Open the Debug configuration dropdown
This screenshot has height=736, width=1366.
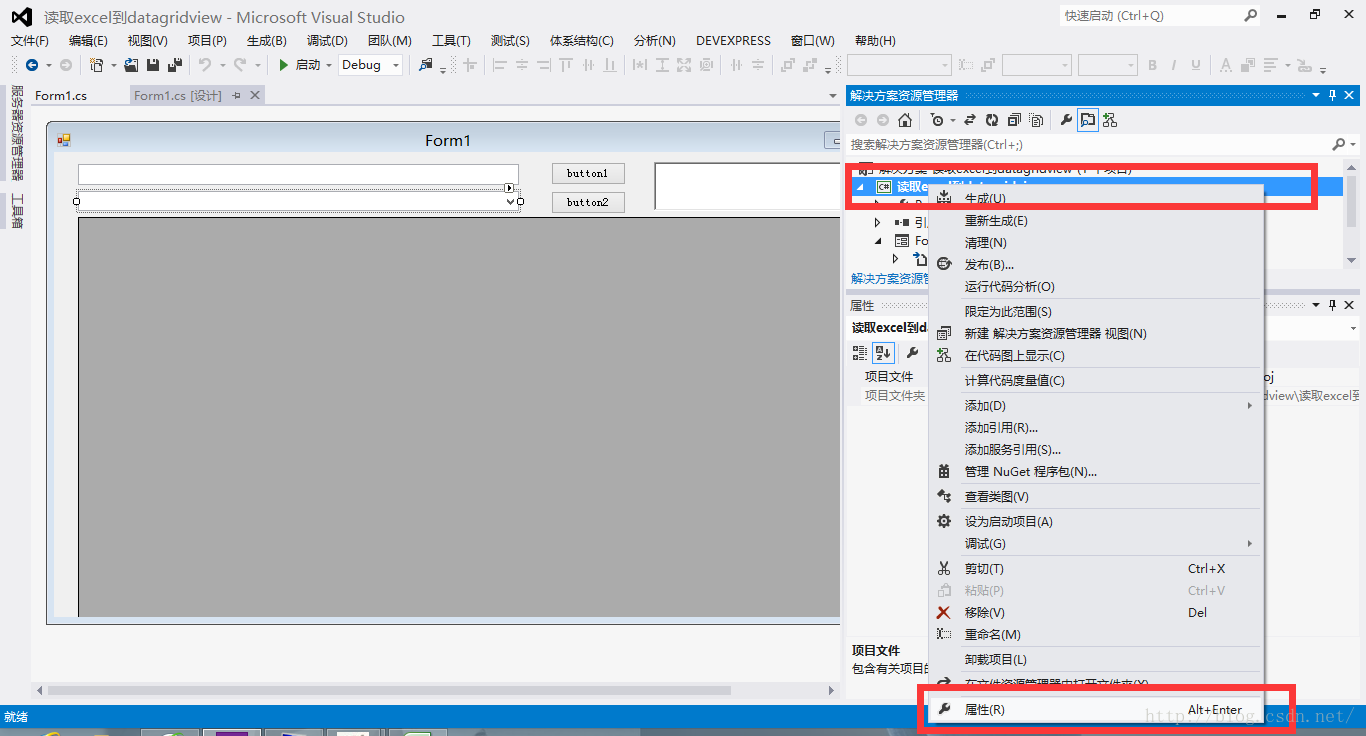click(x=396, y=65)
